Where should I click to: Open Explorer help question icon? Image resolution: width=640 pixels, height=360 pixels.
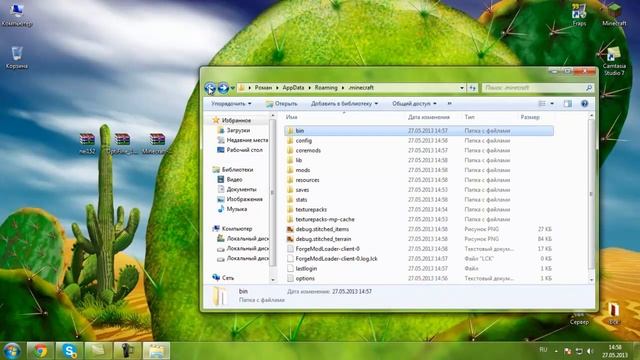pyautogui.click(x=584, y=104)
